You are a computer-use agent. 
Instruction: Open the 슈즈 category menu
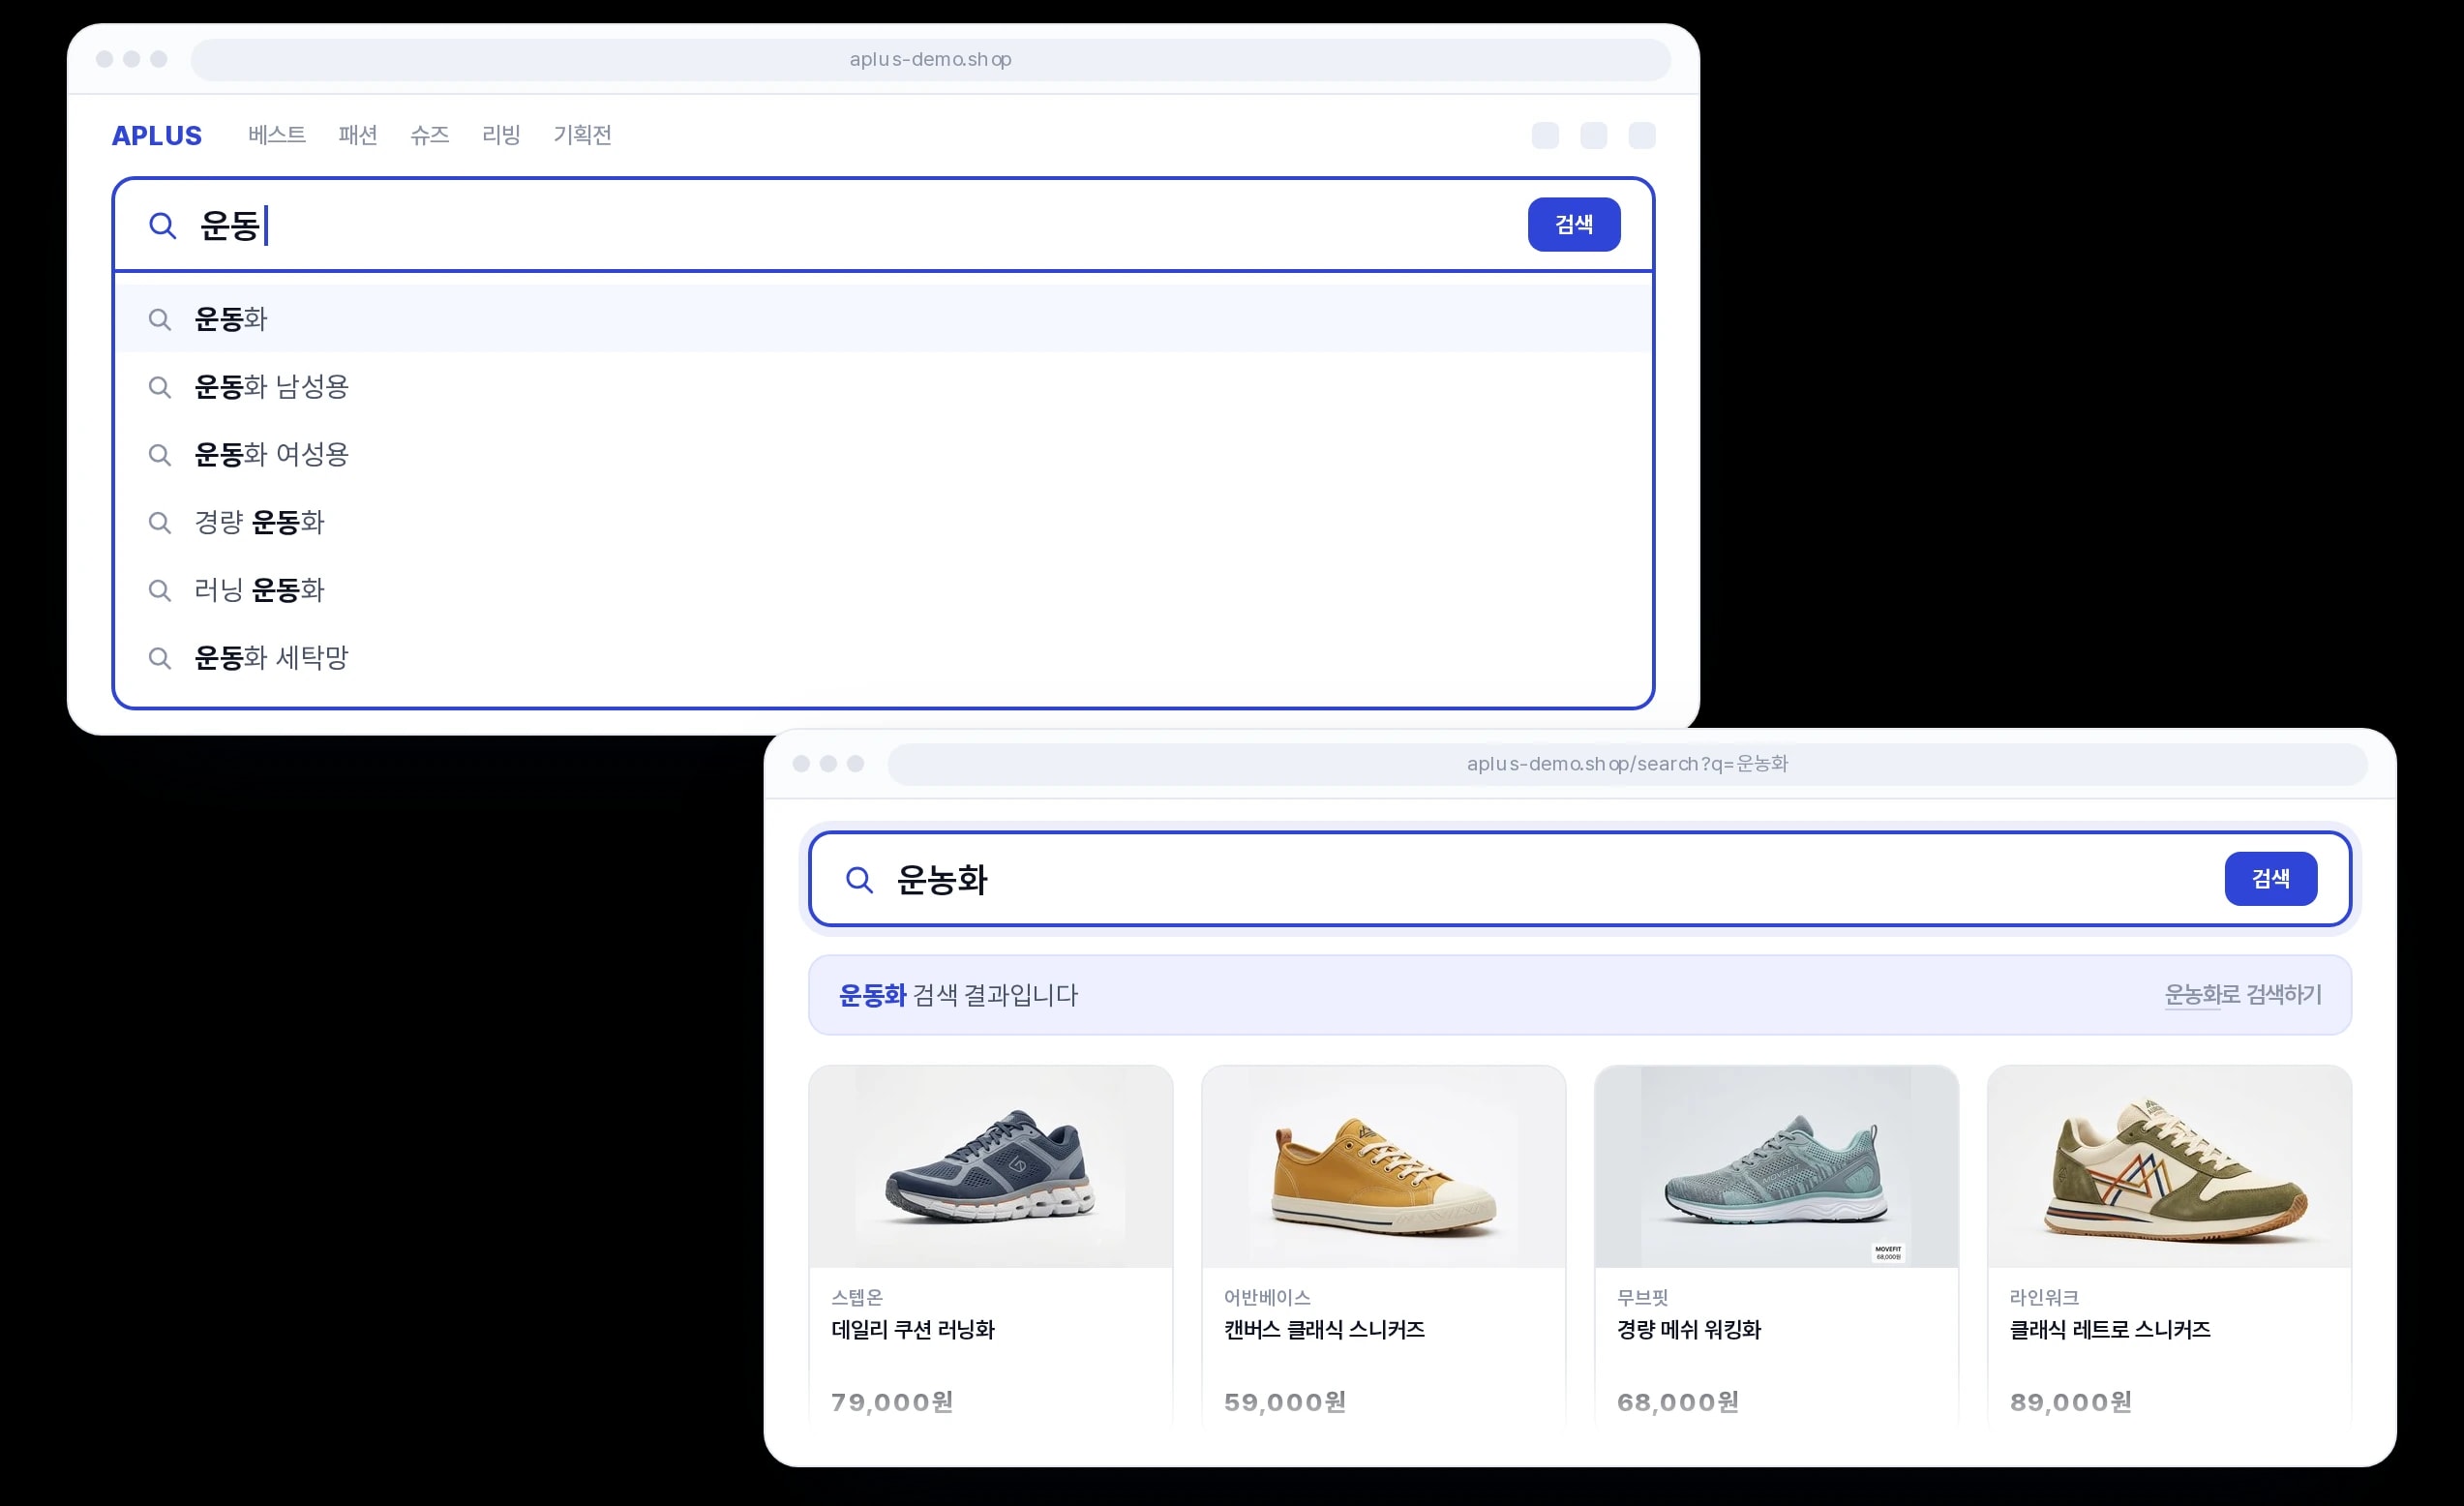pyautogui.click(x=430, y=135)
